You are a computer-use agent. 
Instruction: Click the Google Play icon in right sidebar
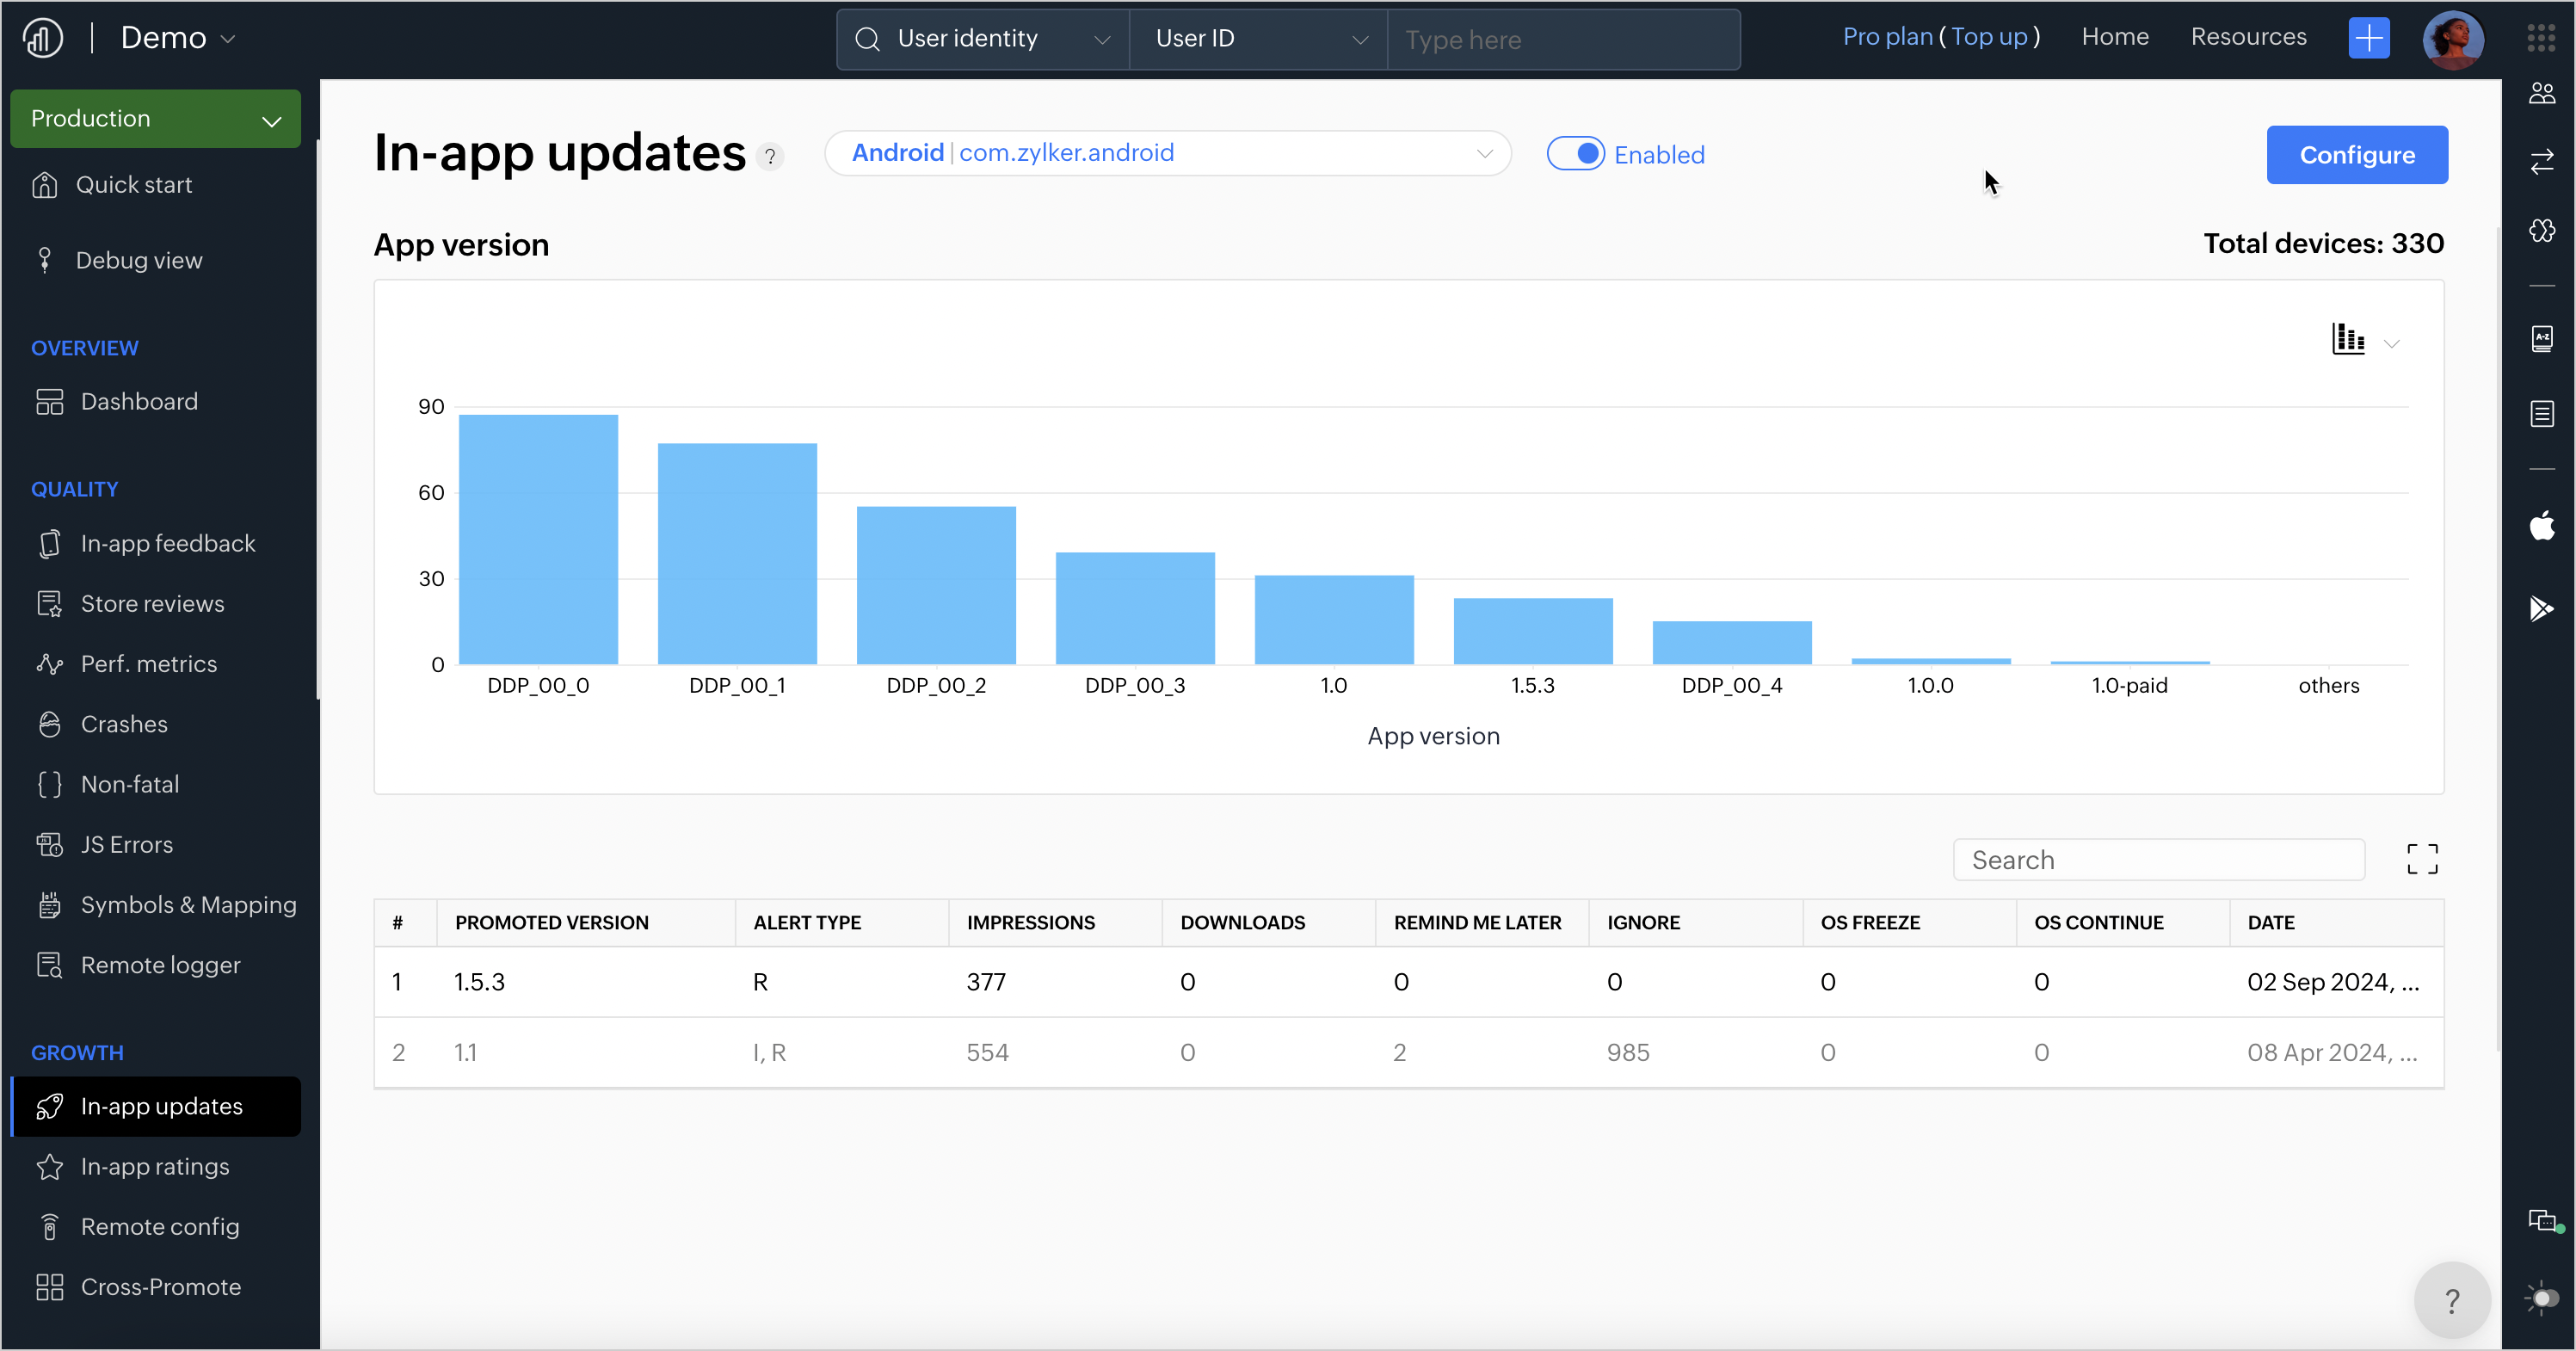(x=2541, y=608)
